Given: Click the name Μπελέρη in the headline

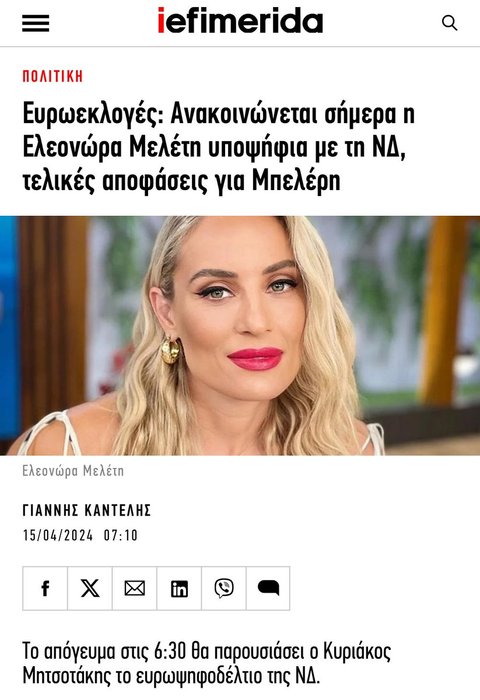Looking at the screenshot, I should 296,180.
